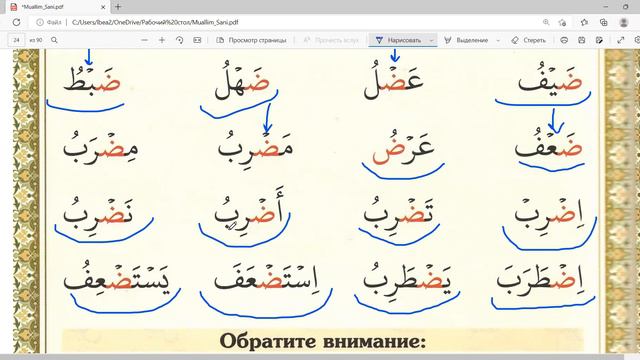Viewport: 640px width, 360px height.
Task: Close the Muallim_Sani.pdf tab
Action: click(x=103, y=7)
